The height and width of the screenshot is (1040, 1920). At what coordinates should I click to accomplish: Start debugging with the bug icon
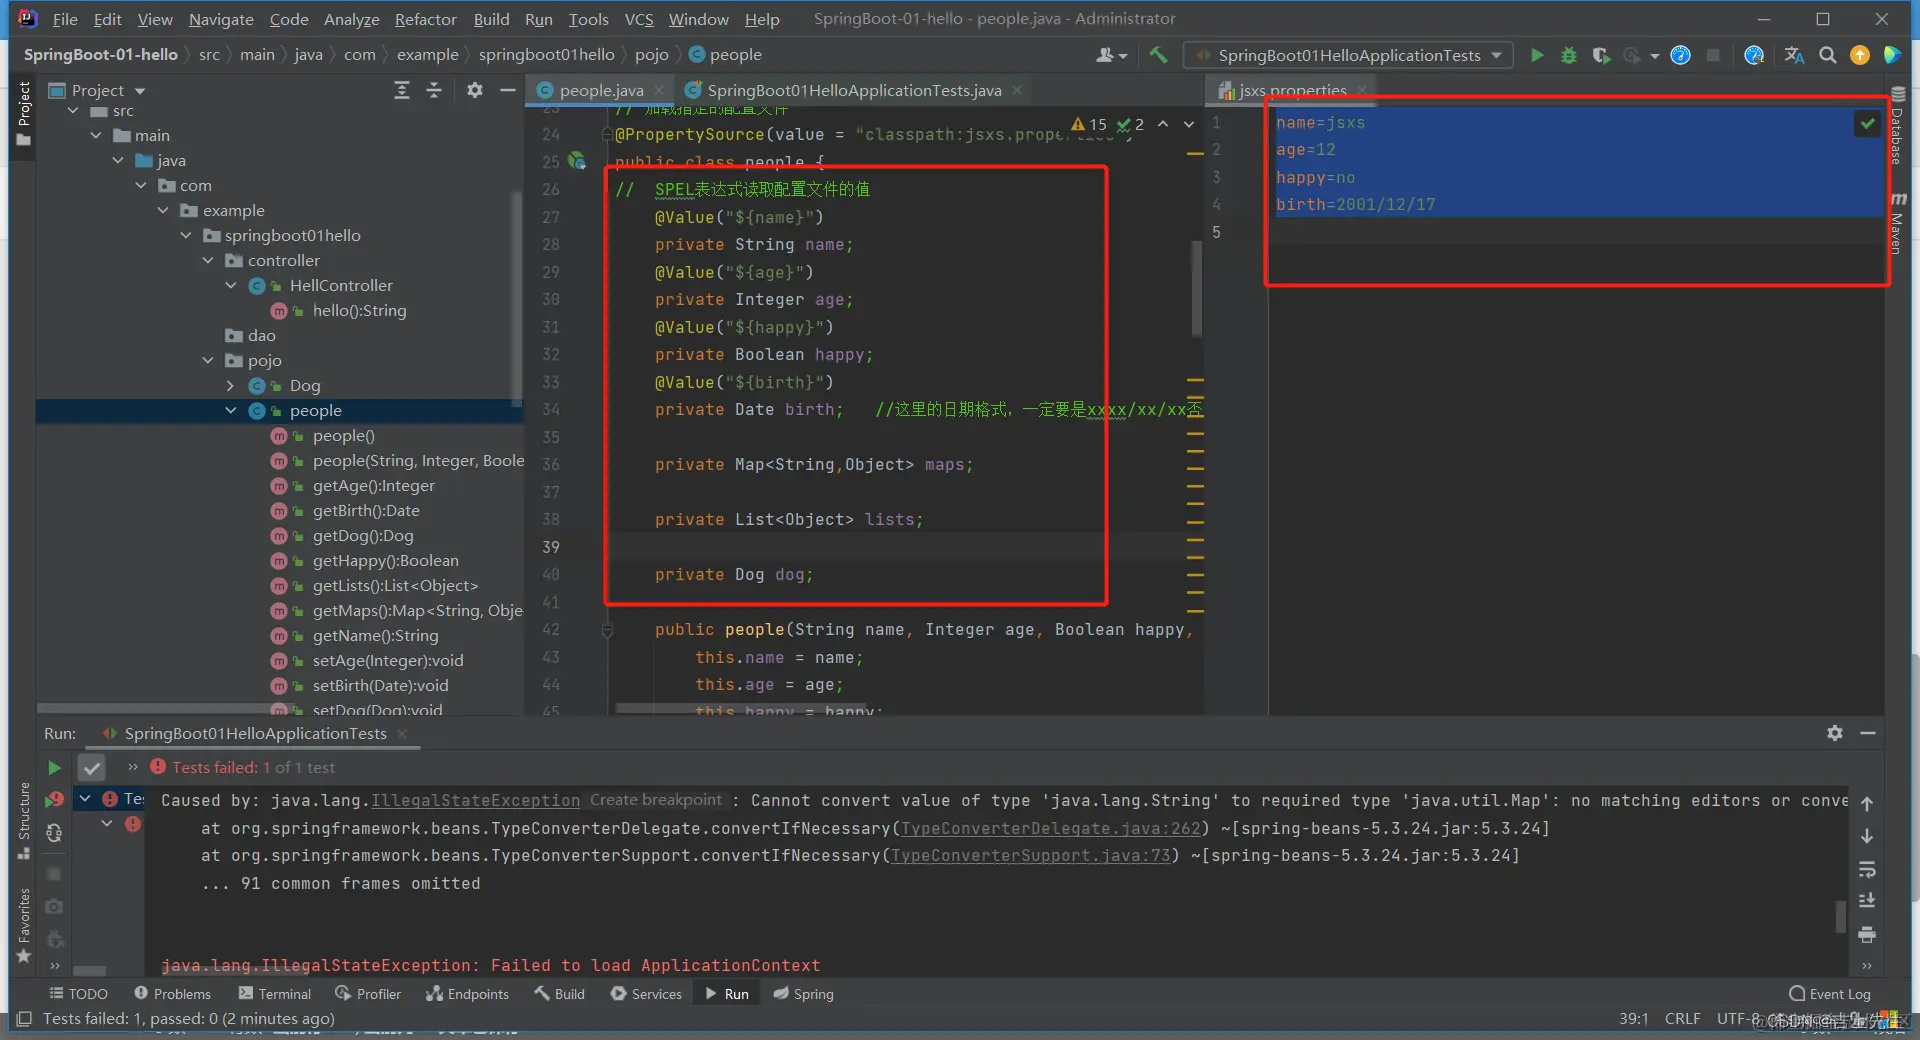pyautogui.click(x=1569, y=55)
